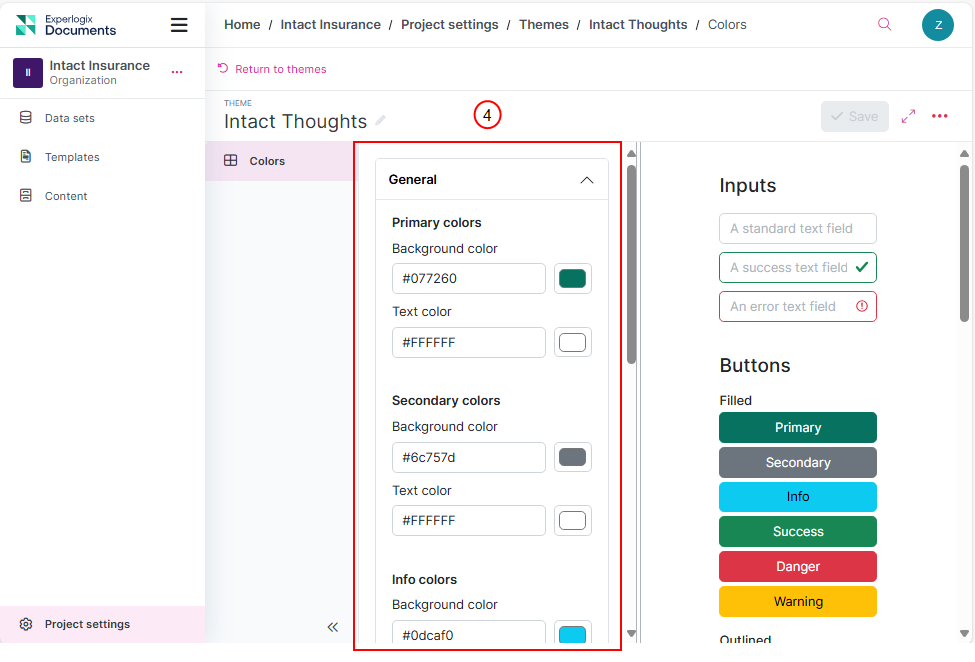Click the search magnifier icon
Screen dimensions: 975x662
pos(884,25)
